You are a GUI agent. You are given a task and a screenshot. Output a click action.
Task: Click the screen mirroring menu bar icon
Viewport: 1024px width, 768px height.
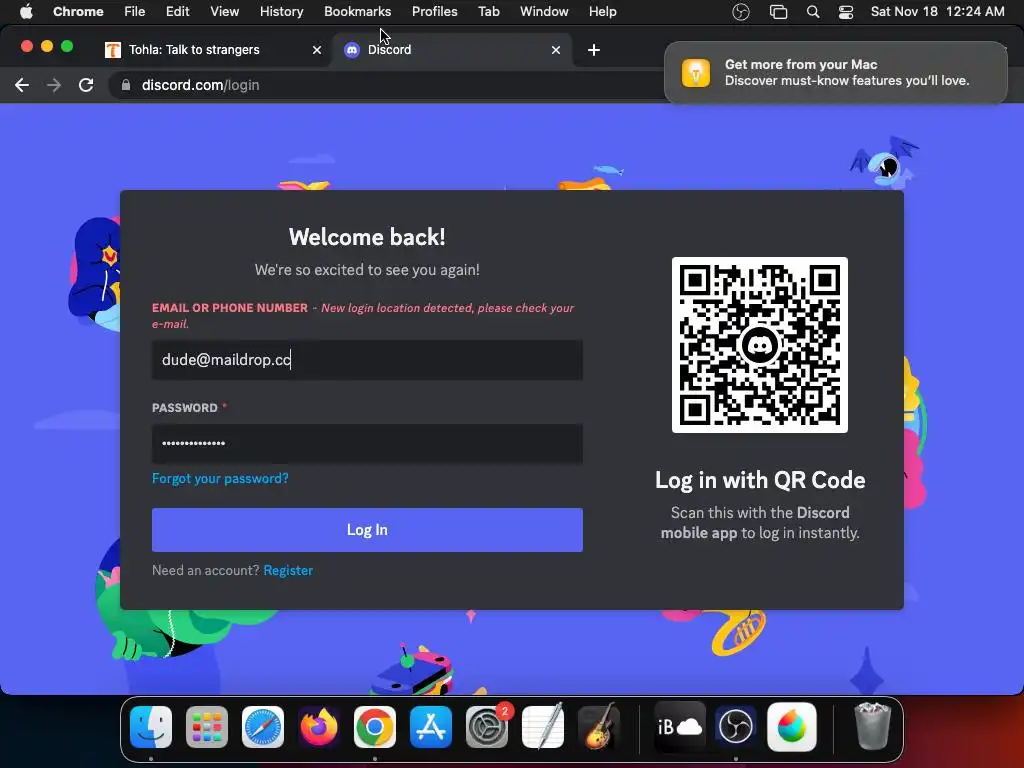[778, 12]
